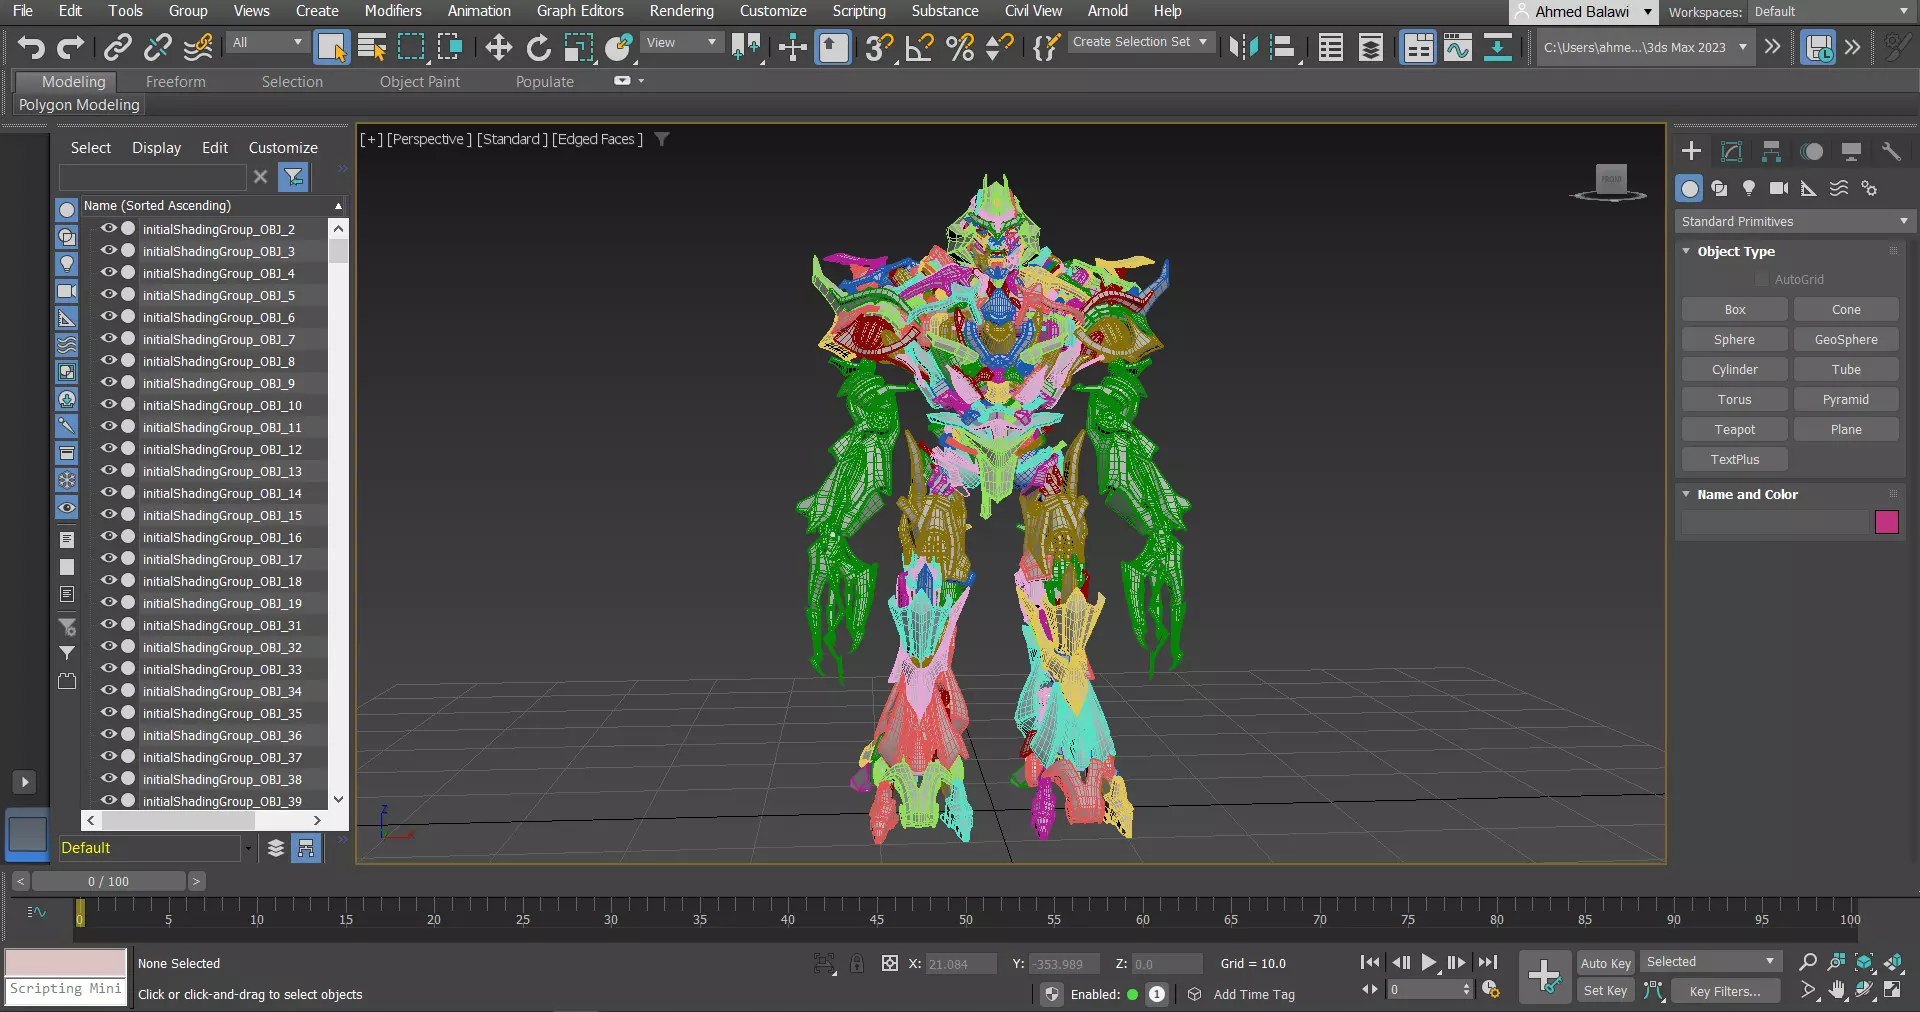This screenshot has height=1012, width=1920.
Task: Toggle scene explorer display filter funnel
Action: (294, 177)
